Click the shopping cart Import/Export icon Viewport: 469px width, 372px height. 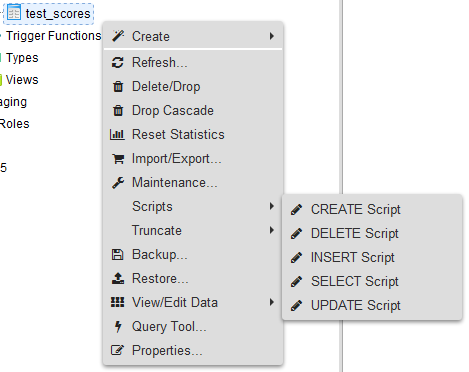[x=118, y=159]
